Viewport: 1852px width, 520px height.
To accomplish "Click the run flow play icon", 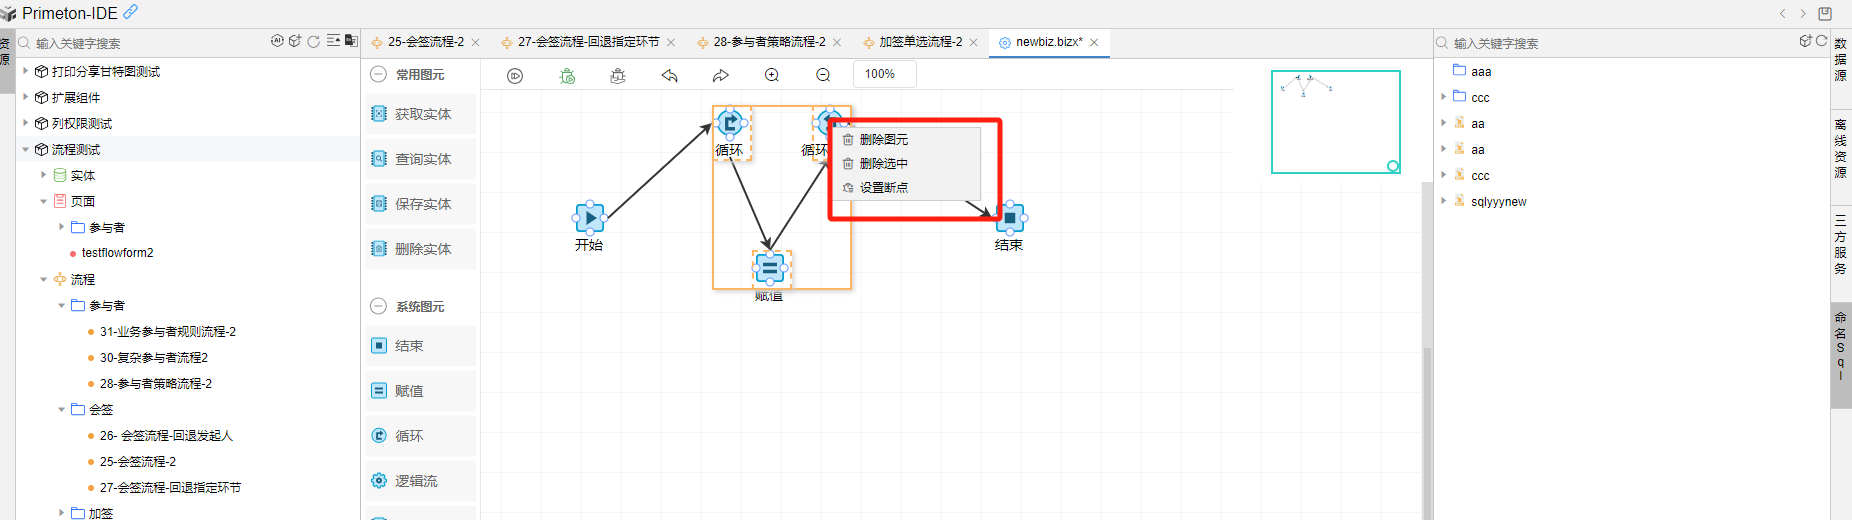I will click(515, 76).
